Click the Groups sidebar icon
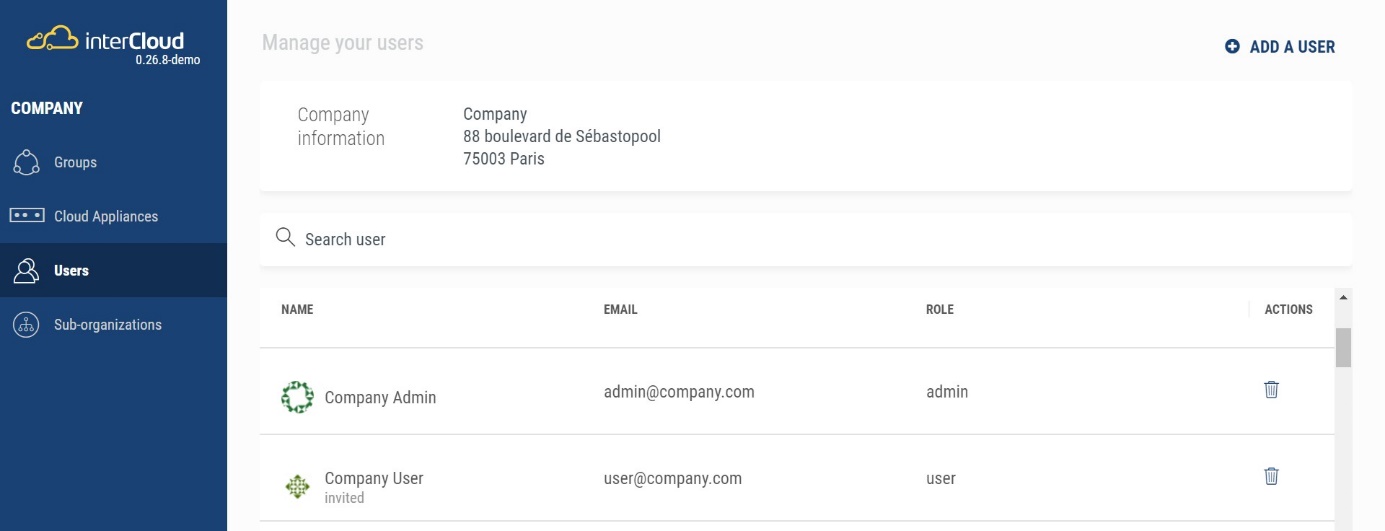 click(x=26, y=163)
